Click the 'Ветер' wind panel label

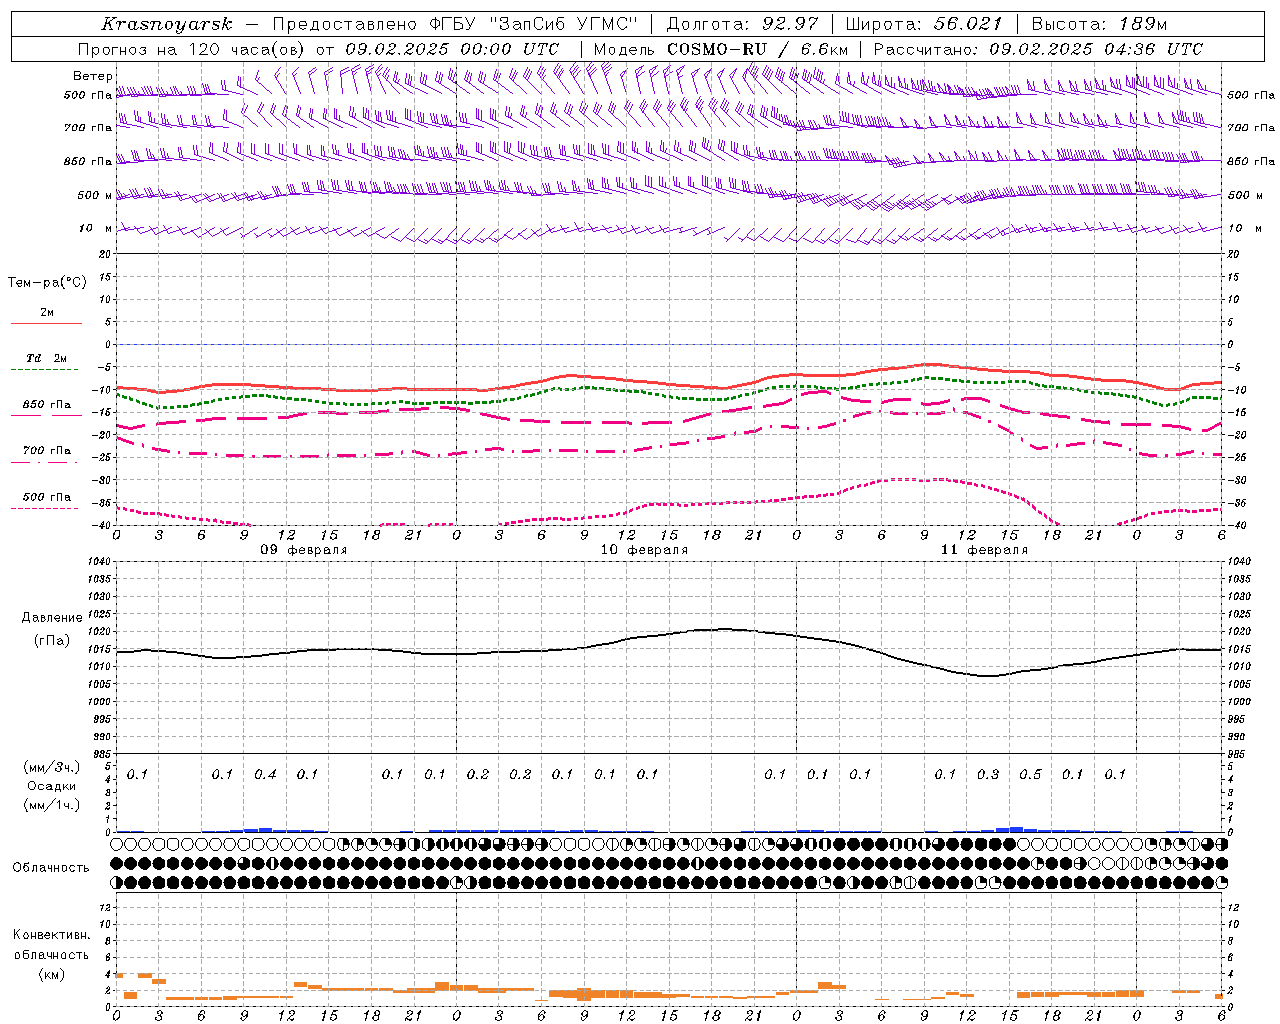pyautogui.click(x=93, y=76)
